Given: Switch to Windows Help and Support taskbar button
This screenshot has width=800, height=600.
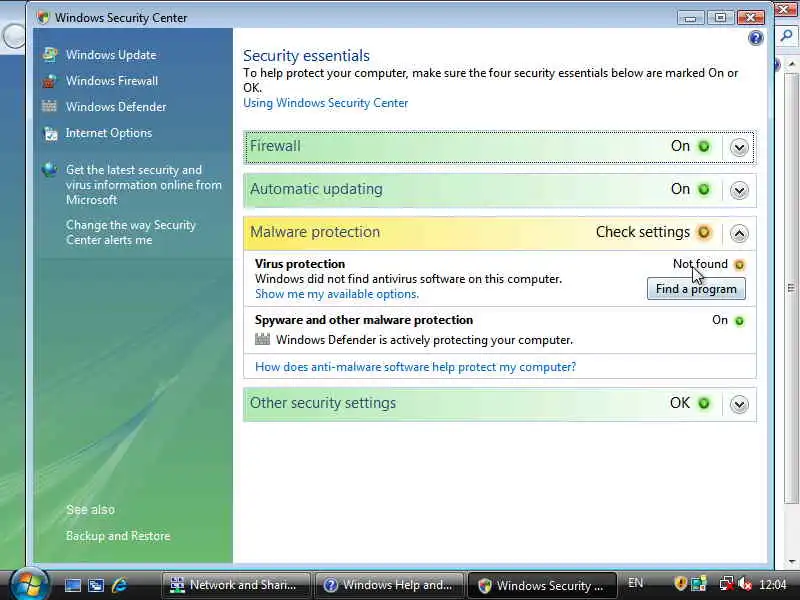Looking at the screenshot, I should tap(389, 585).
